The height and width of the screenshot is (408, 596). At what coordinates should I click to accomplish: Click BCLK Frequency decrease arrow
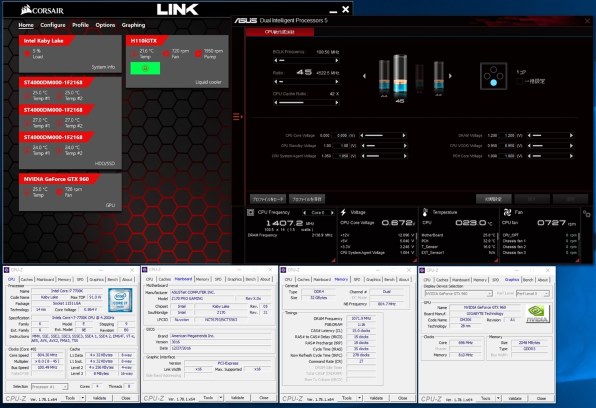pyautogui.click(x=276, y=60)
